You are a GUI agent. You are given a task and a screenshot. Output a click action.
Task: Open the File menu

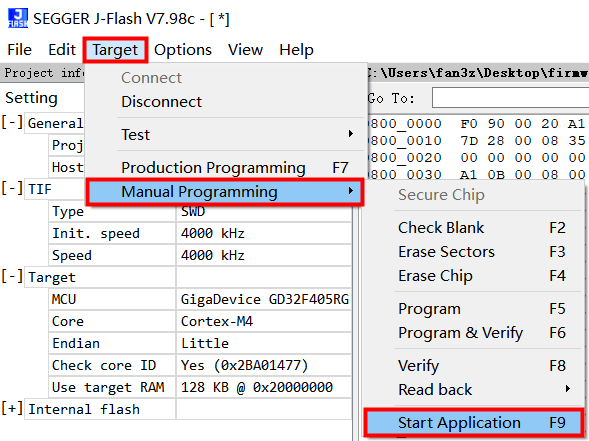click(x=20, y=50)
